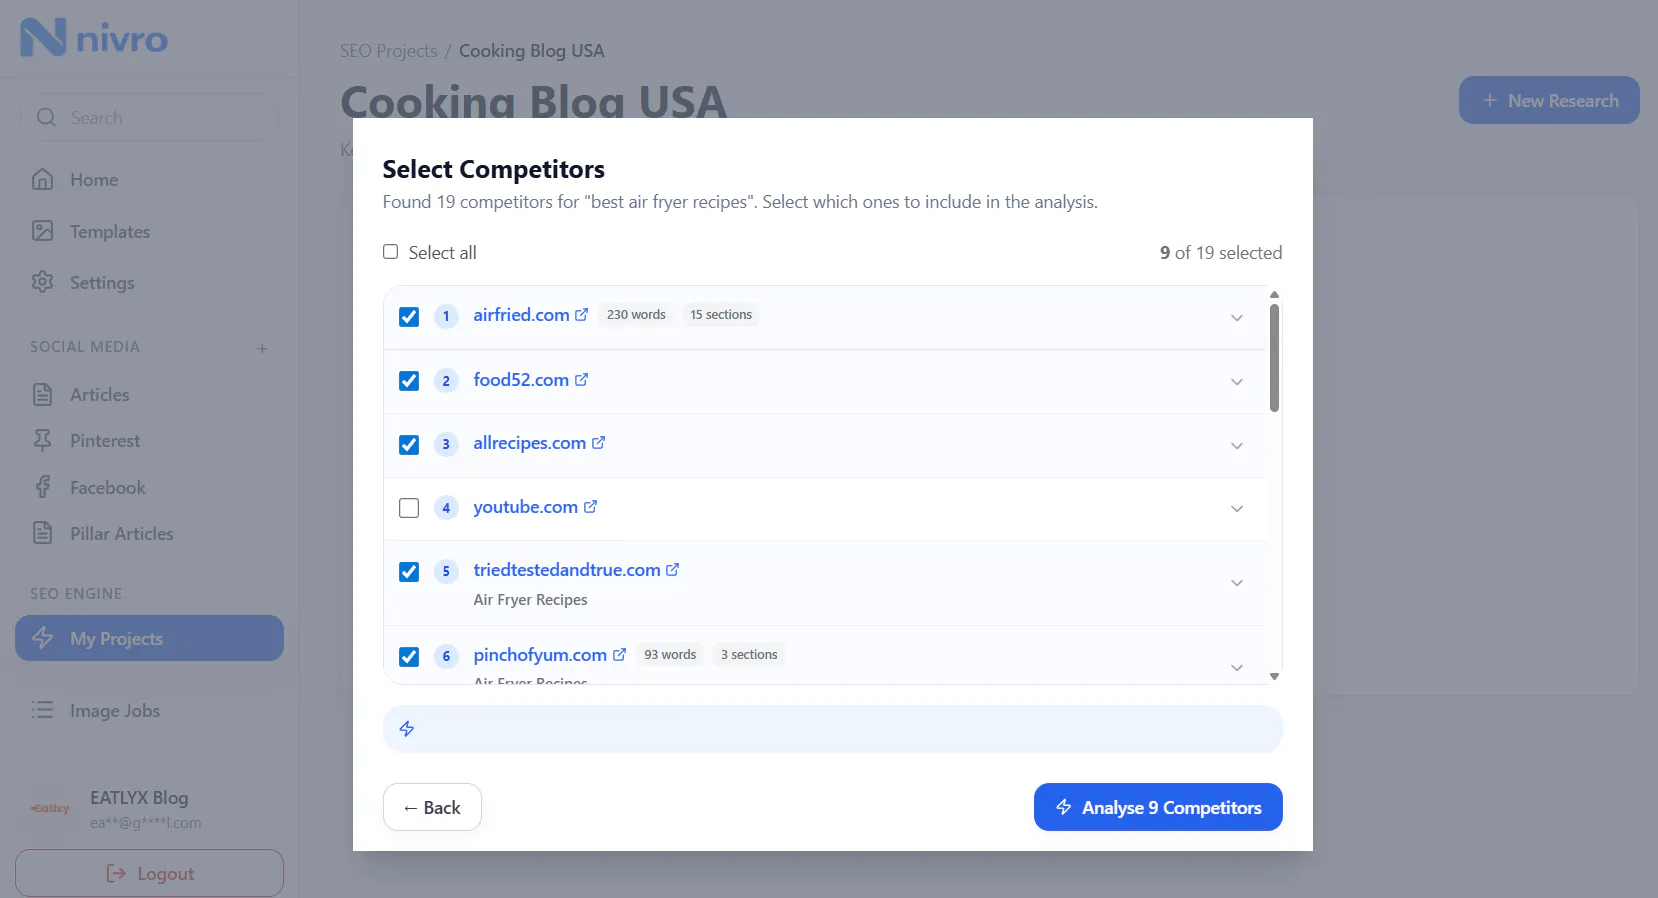Click the "230 words" badge
Screen dimensions: 1658x898
[x=636, y=314]
